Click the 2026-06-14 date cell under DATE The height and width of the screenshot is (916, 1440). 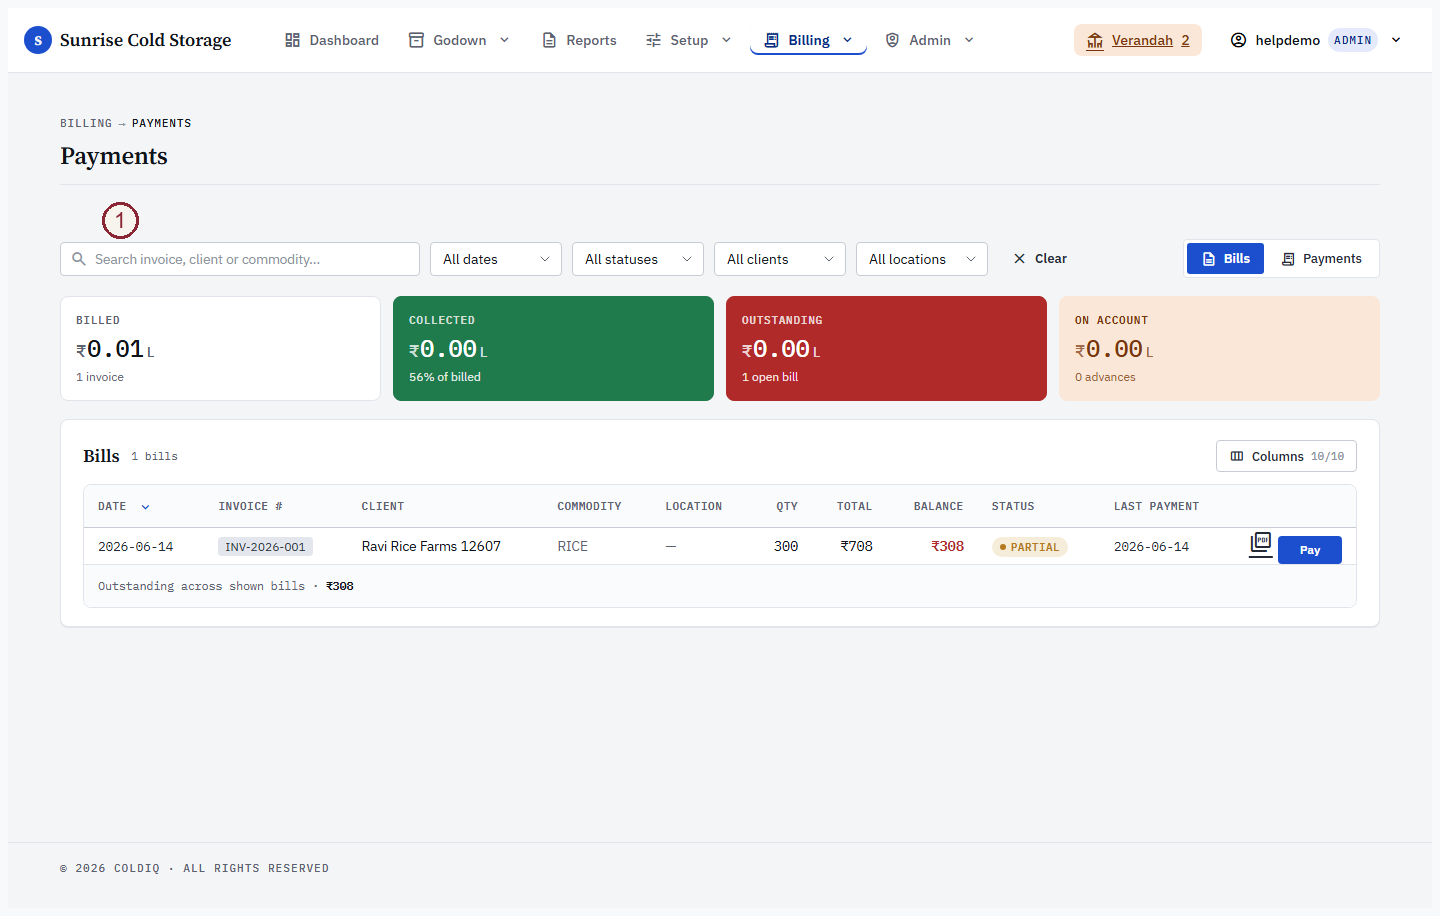coord(135,547)
